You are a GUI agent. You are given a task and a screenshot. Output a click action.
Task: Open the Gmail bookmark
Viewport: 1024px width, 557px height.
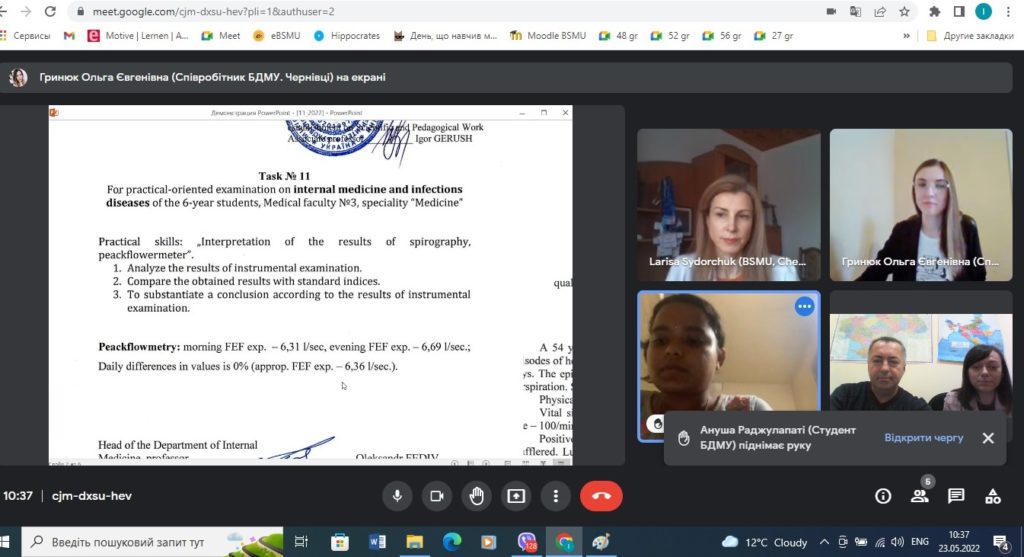[69, 36]
